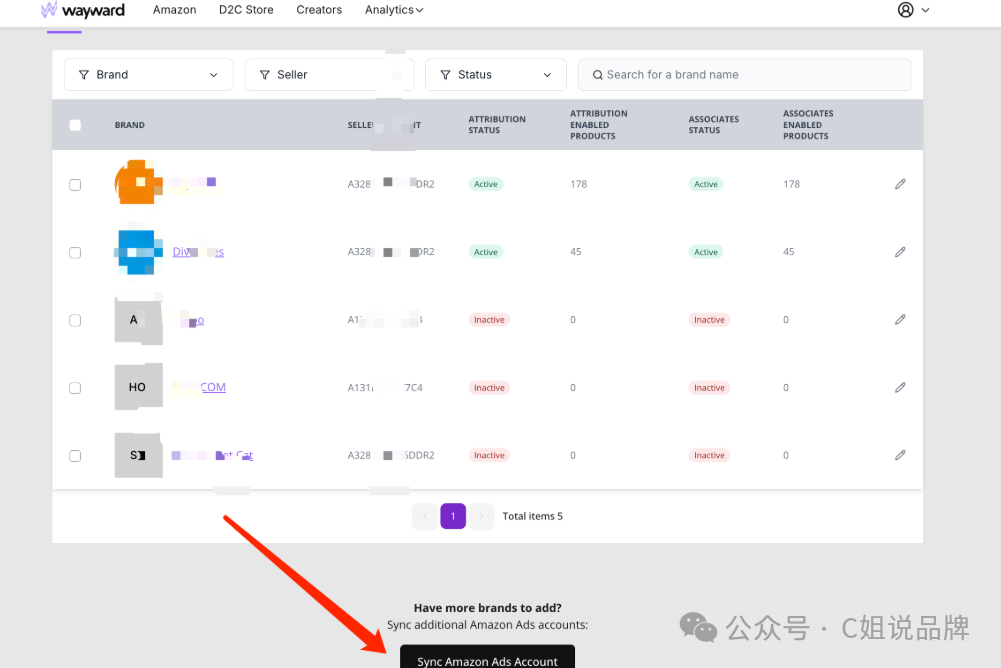1001x668 pixels.
Task: Click Sync Amazon Ads Account button
Action: 487,659
